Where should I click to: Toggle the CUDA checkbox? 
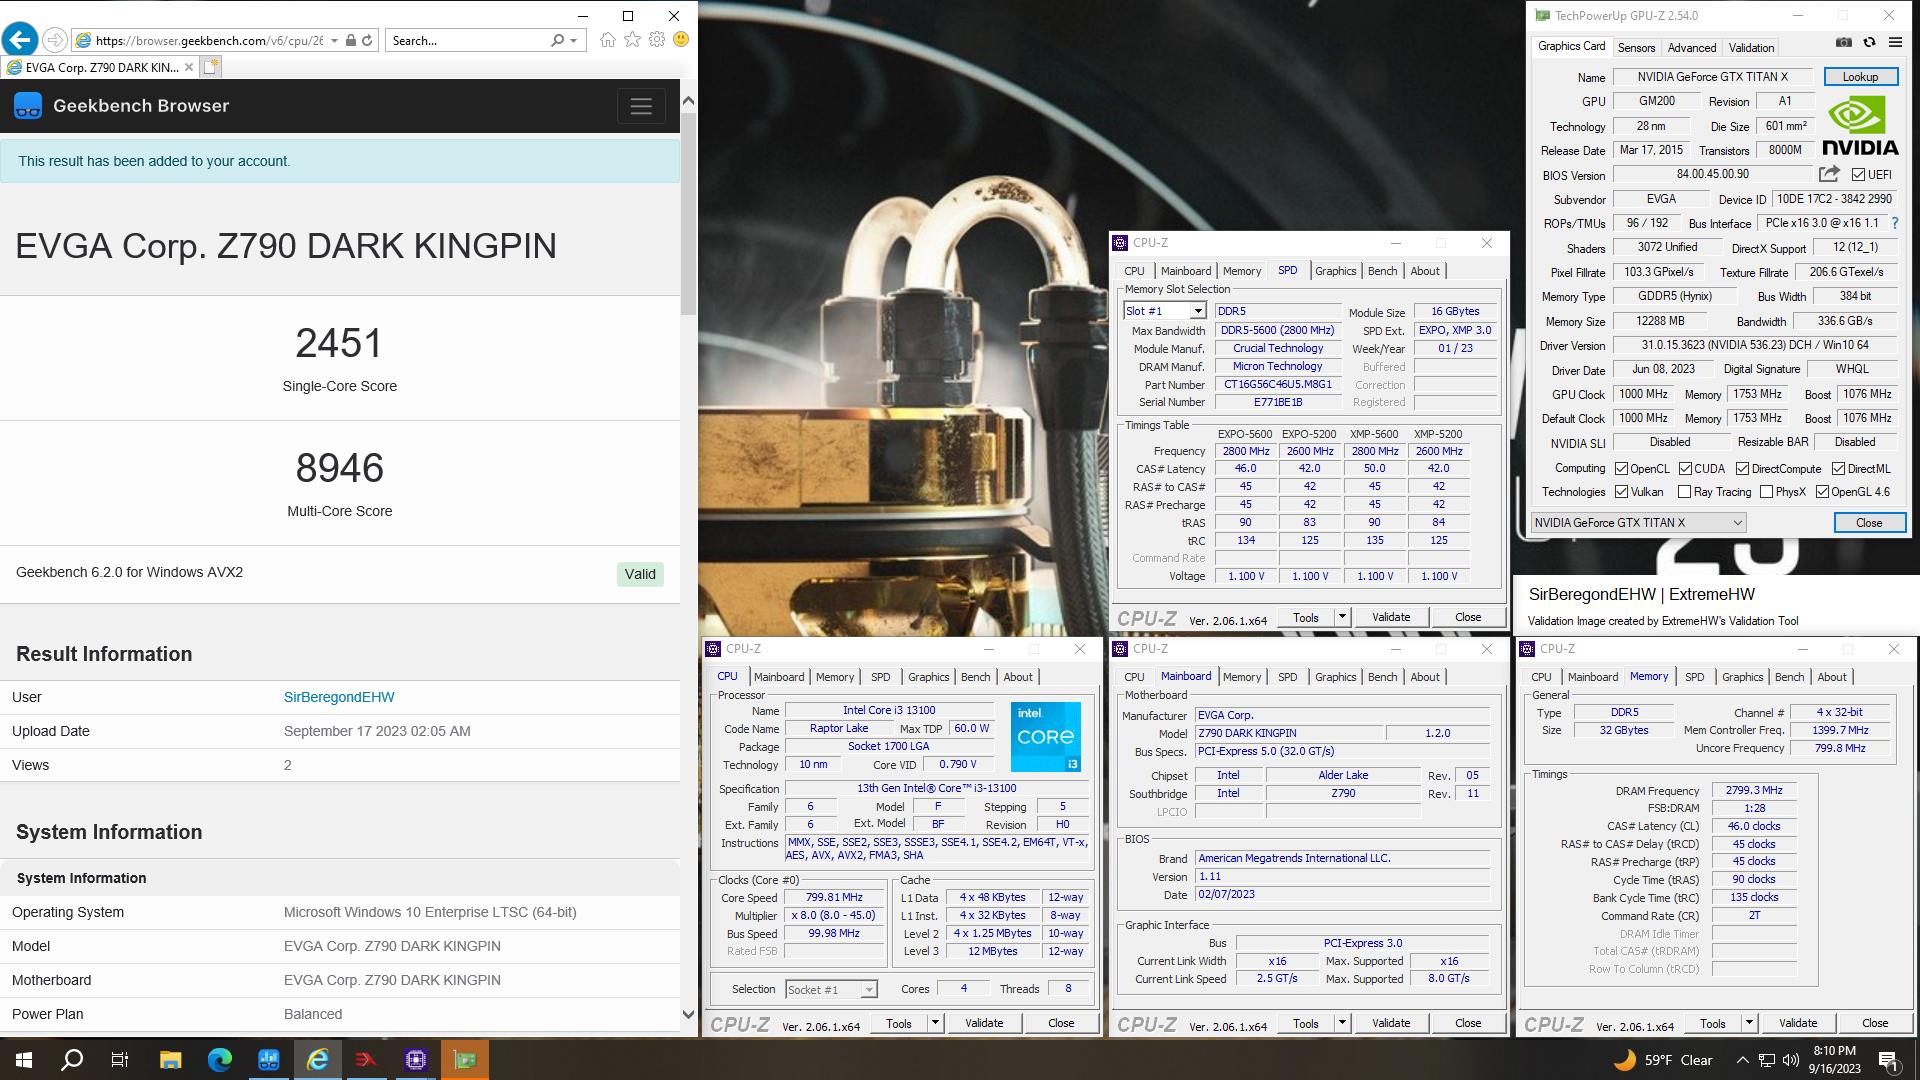point(1685,468)
